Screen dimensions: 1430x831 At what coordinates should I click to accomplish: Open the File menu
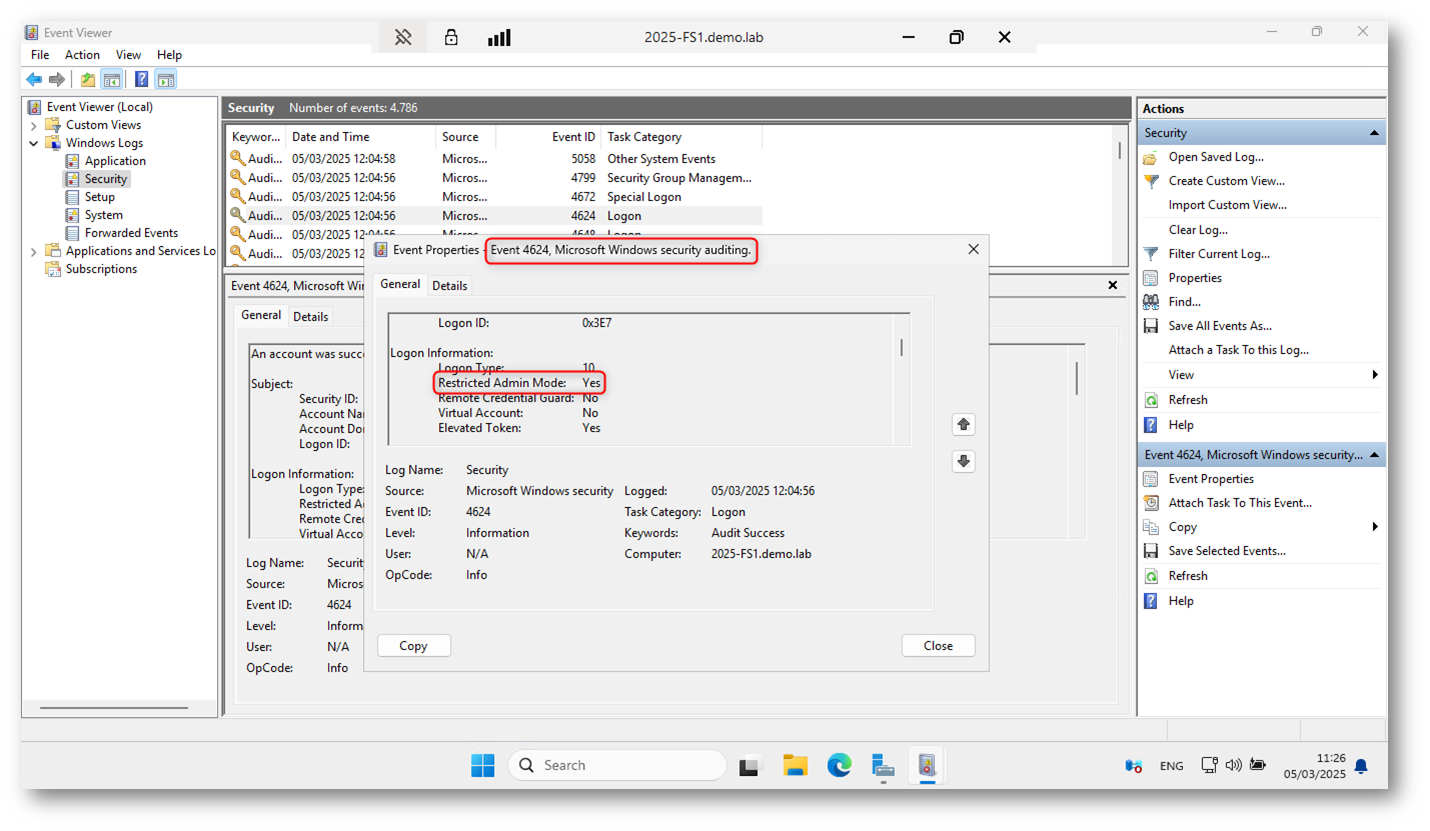tap(40, 55)
